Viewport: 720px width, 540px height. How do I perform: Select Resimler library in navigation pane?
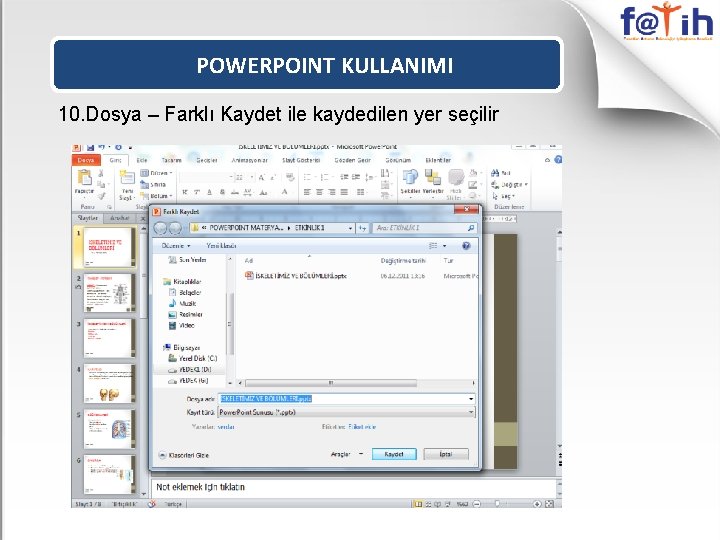(186, 315)
